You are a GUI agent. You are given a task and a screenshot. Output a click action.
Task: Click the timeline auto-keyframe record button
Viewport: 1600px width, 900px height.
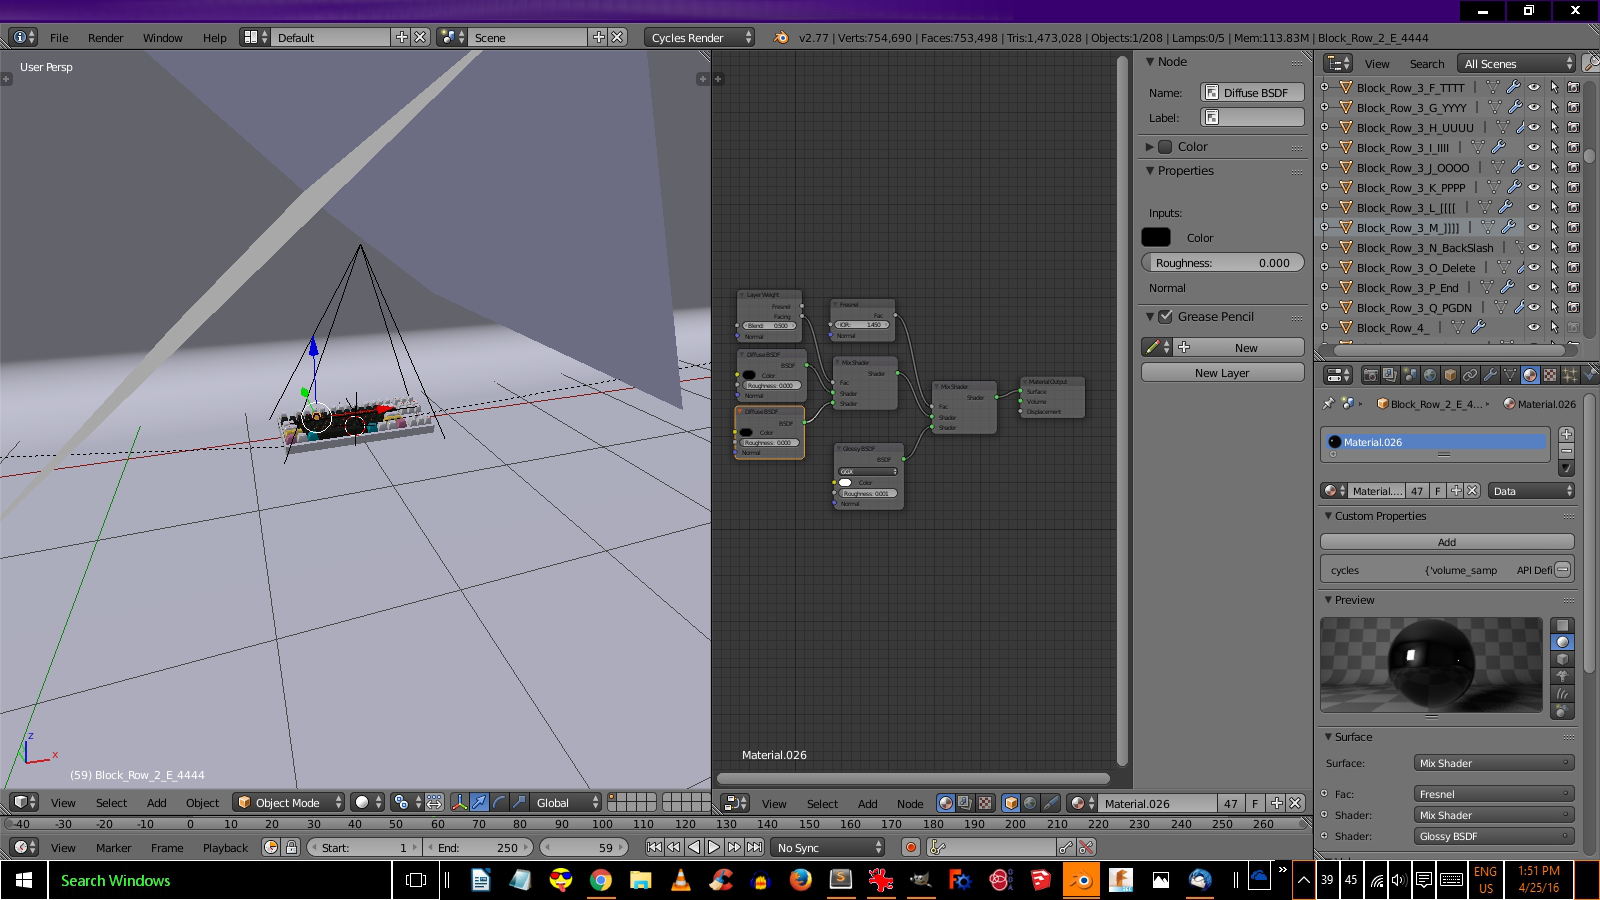[910, 847]
